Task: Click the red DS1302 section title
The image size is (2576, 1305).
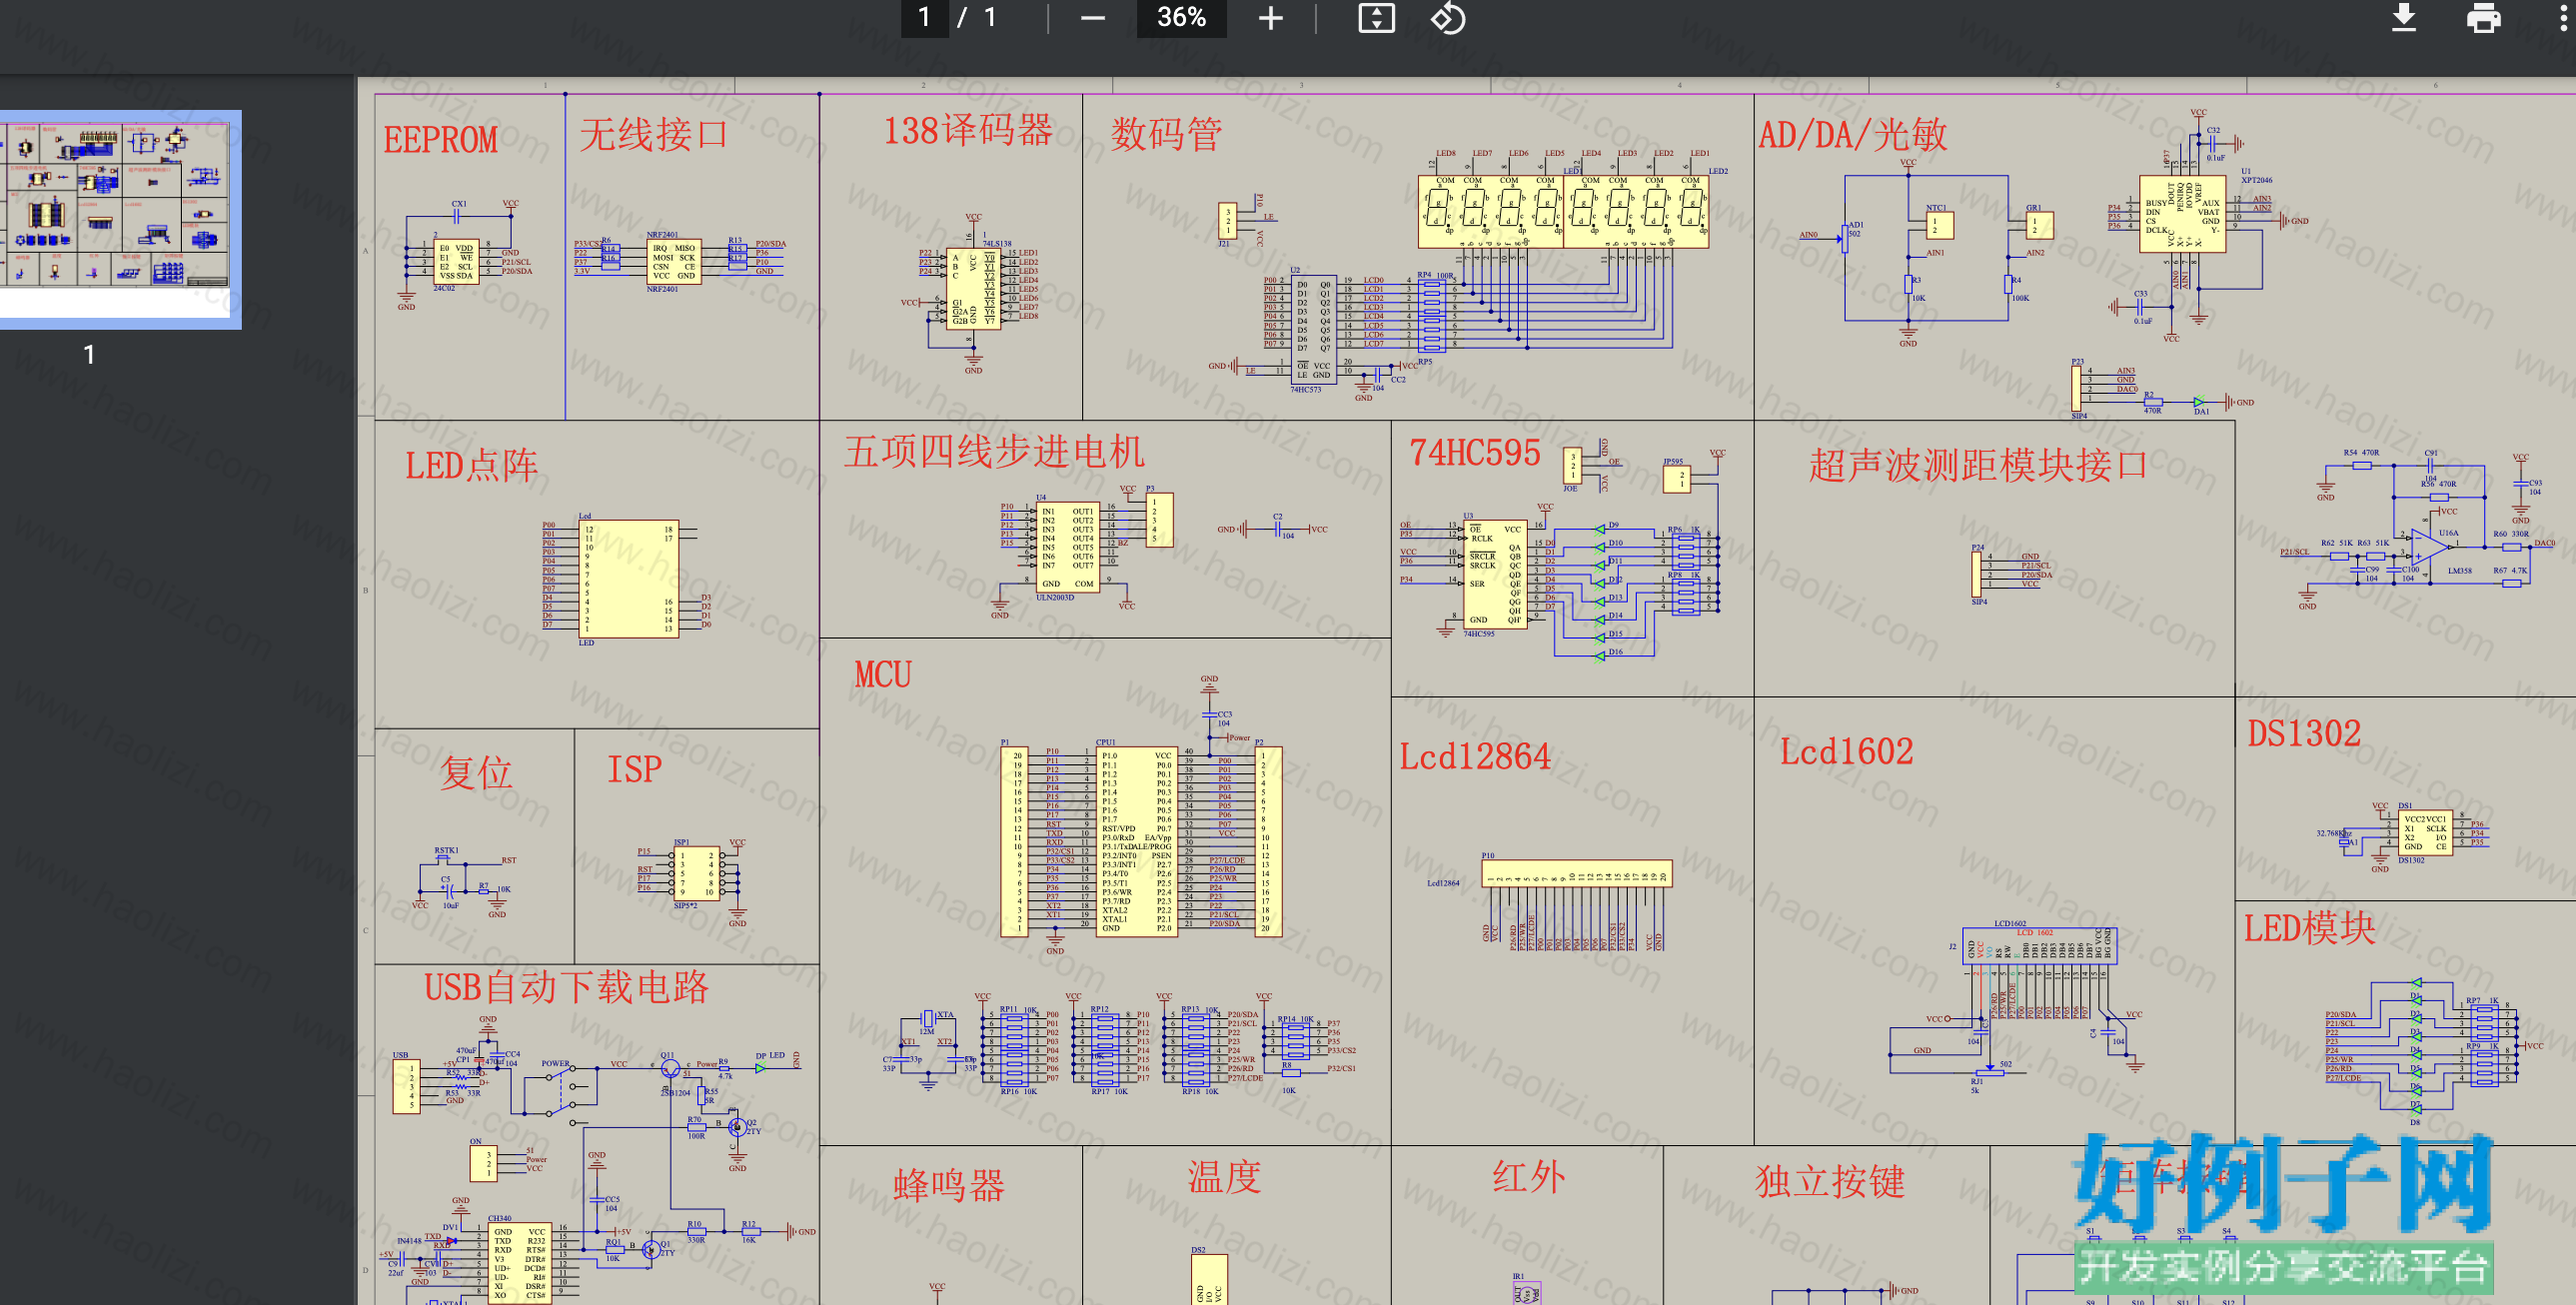Action: (x=2304, y=734)
